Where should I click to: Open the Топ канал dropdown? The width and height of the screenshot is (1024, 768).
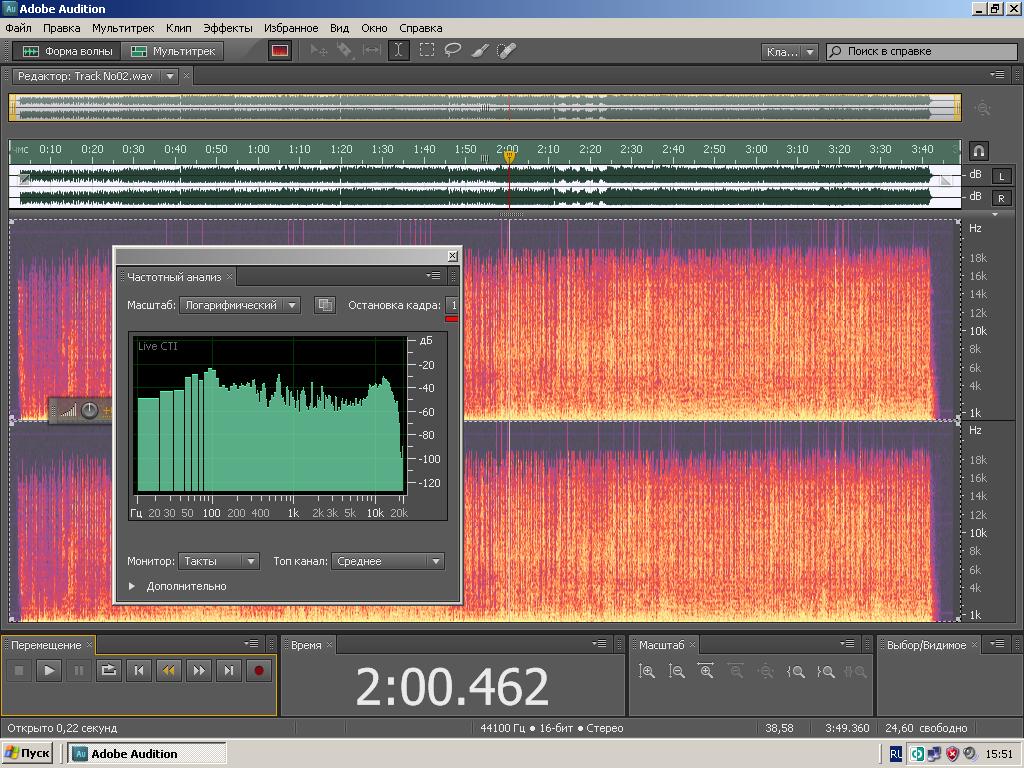[x=388, y=562]
